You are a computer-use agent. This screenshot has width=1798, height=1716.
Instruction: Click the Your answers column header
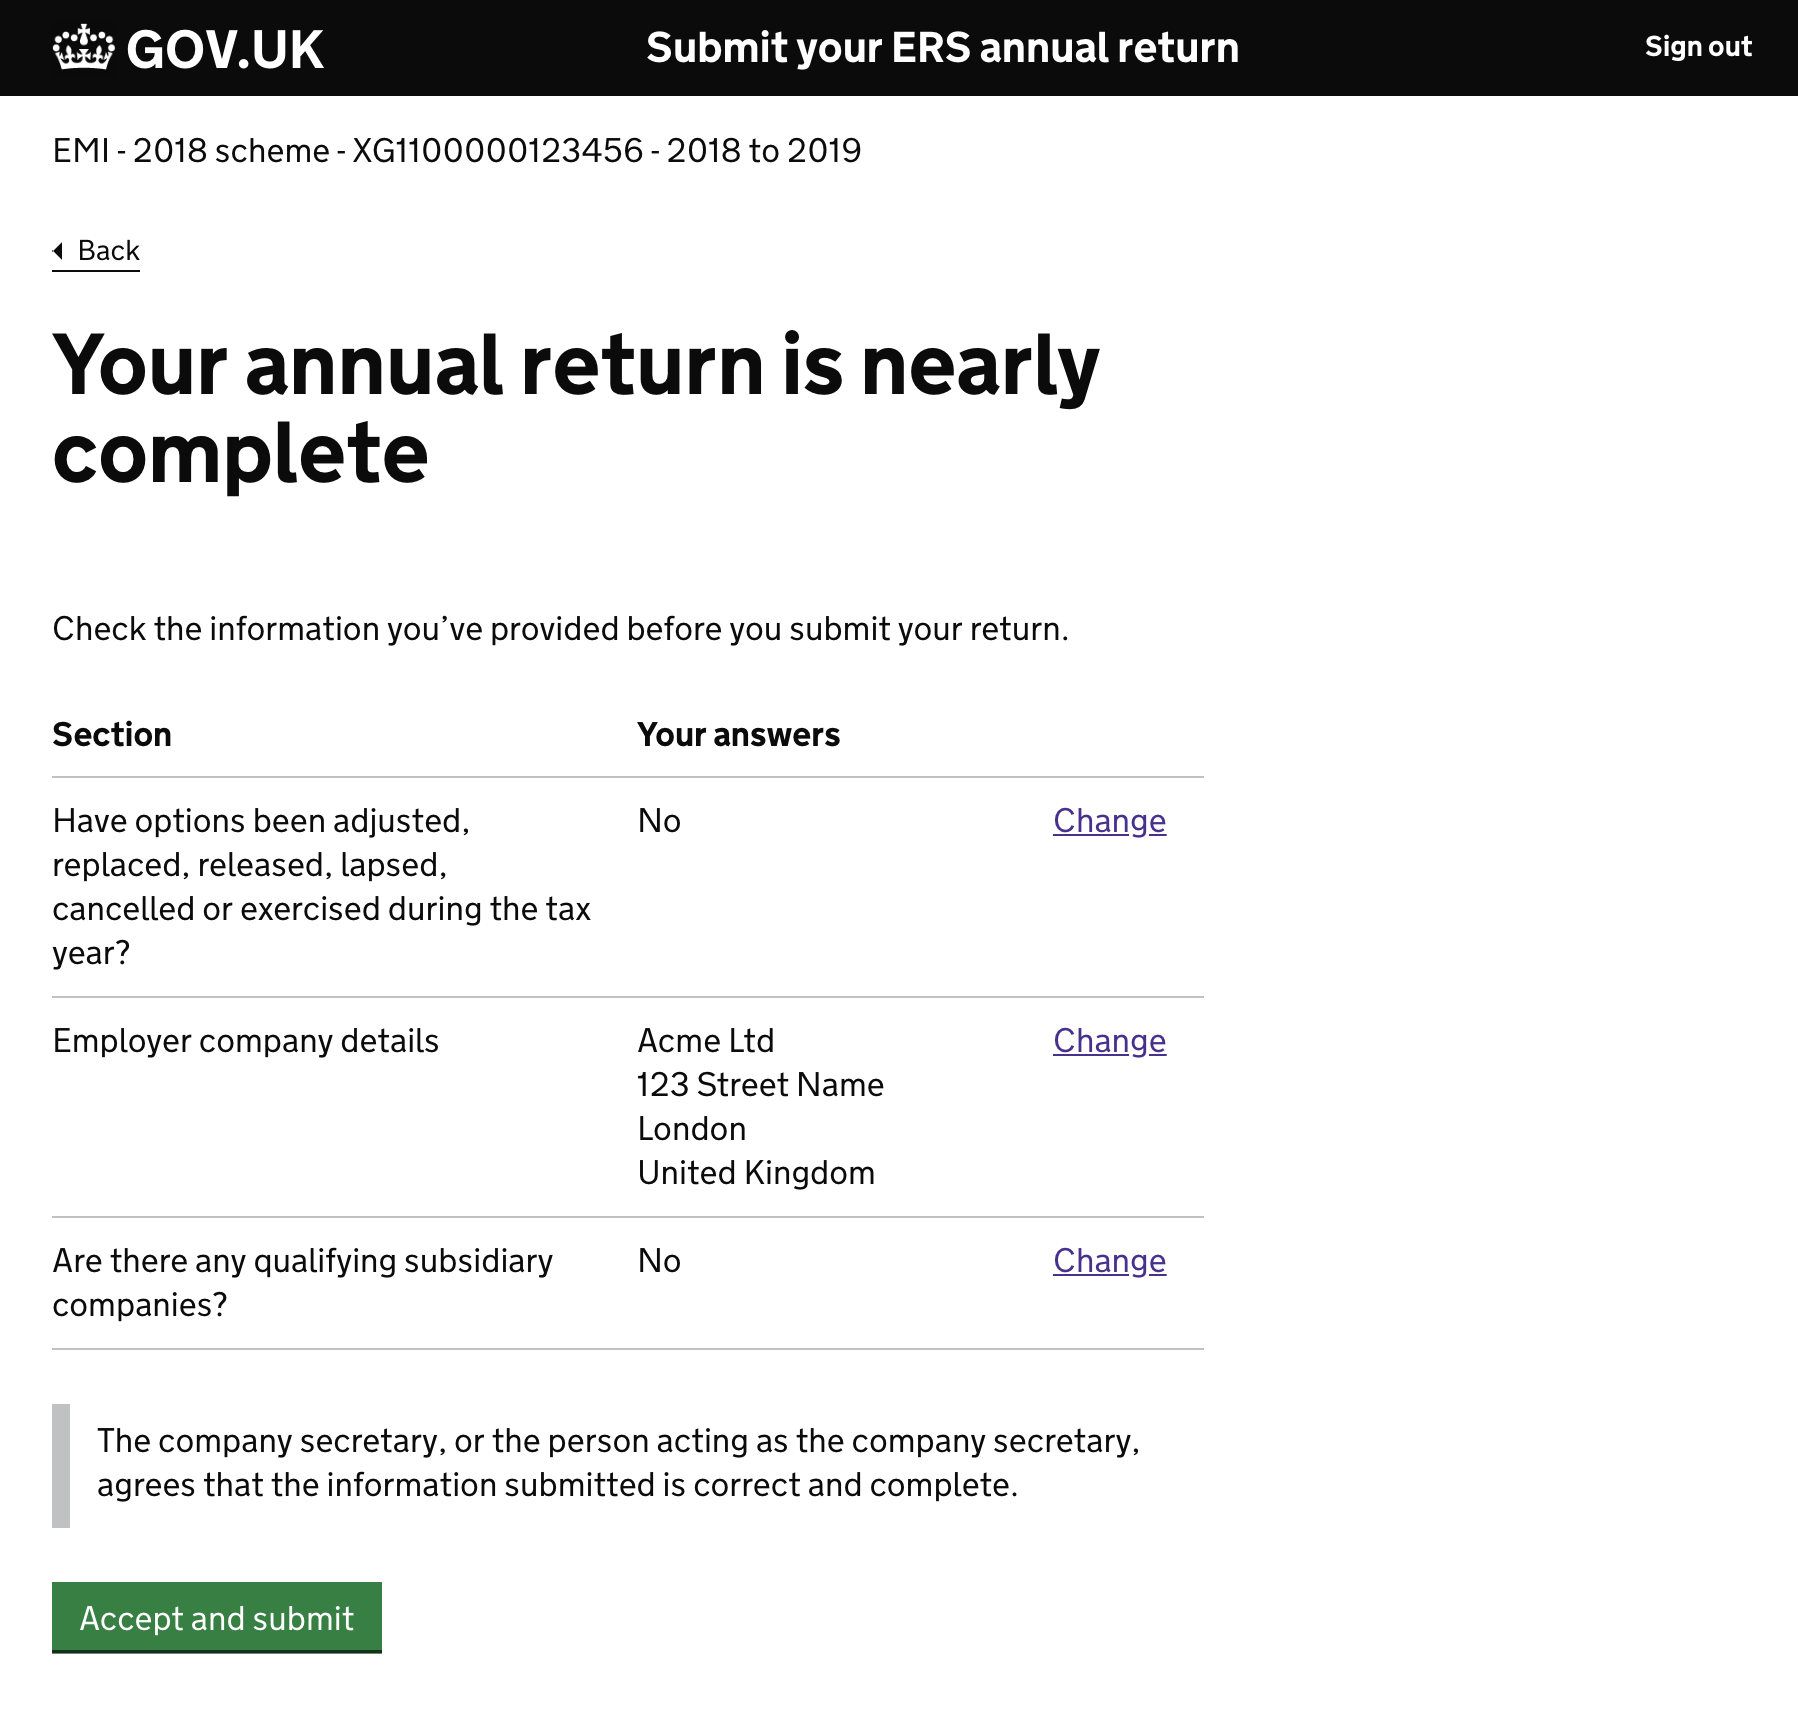pyautogui.click(x=739, y=735)
